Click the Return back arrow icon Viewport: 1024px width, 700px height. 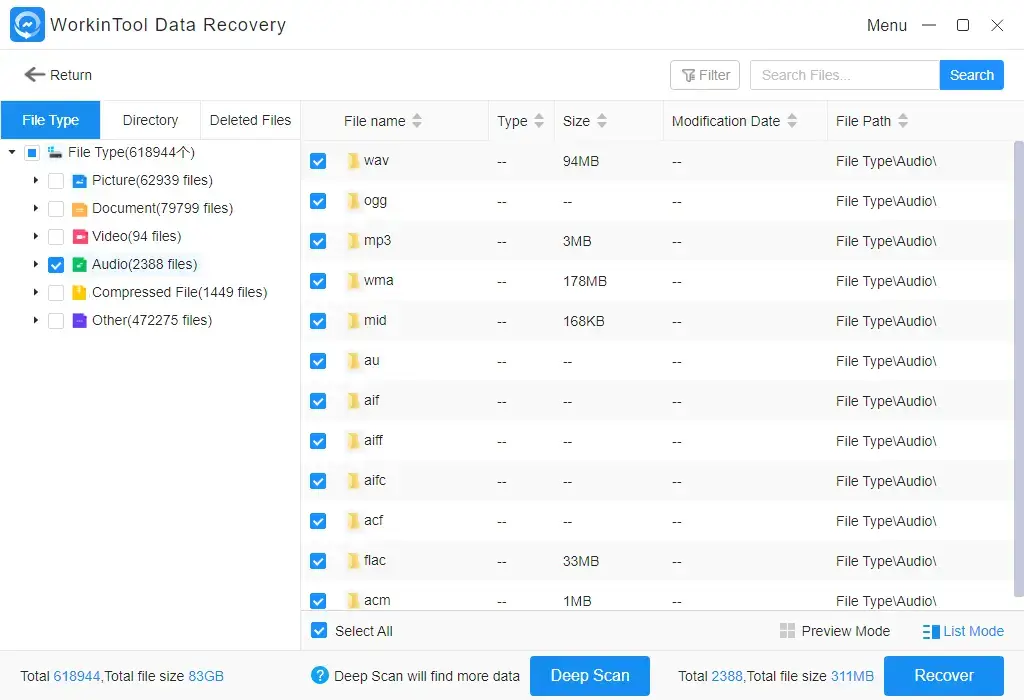pyautogui.click(x=34, y=74)
